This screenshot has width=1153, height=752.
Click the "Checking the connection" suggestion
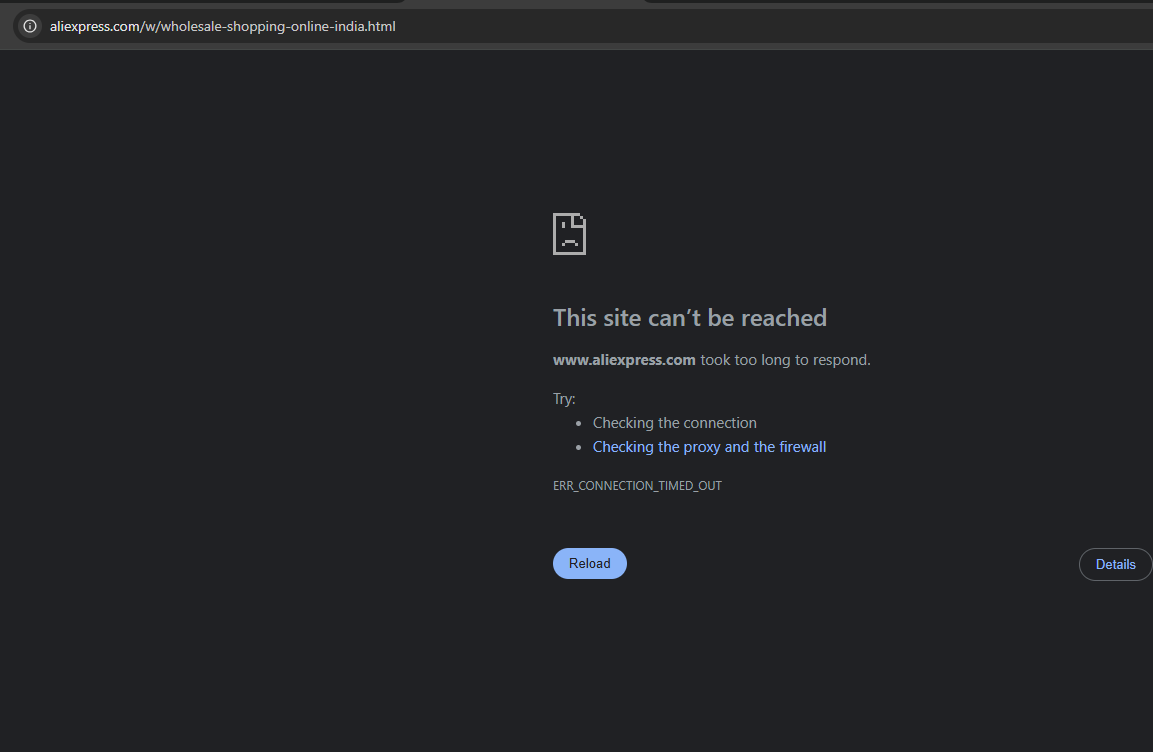click(674, 423)
